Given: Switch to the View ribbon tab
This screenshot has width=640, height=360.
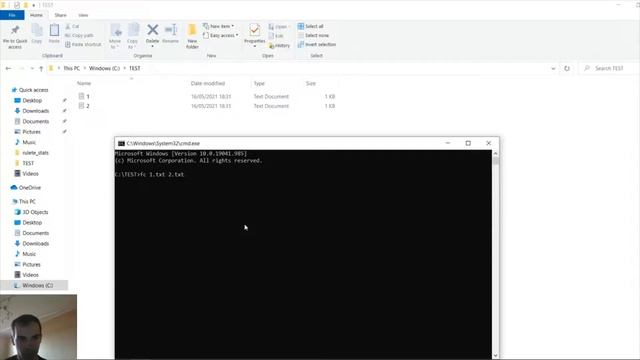Looking at the screenshot, I should [x=83, y=15].
